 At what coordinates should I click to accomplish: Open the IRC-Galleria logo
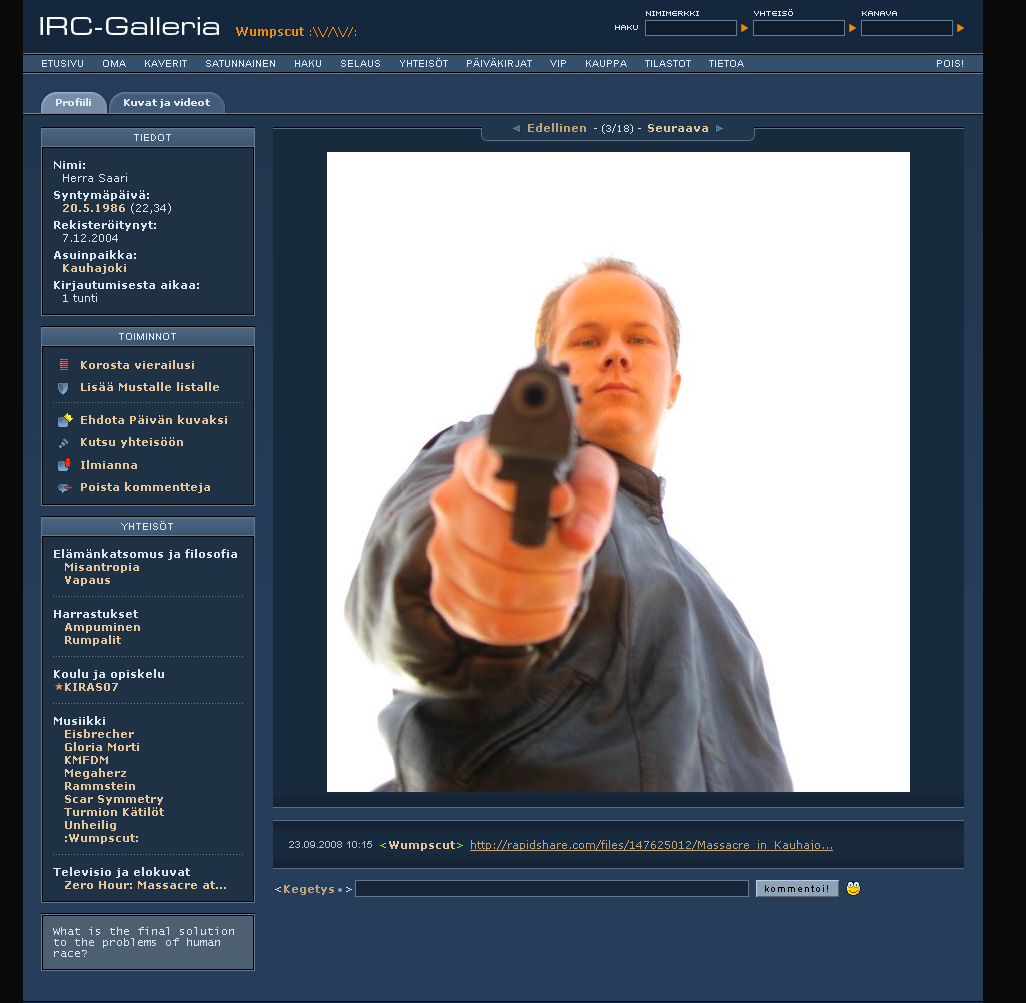click(129, 27)
